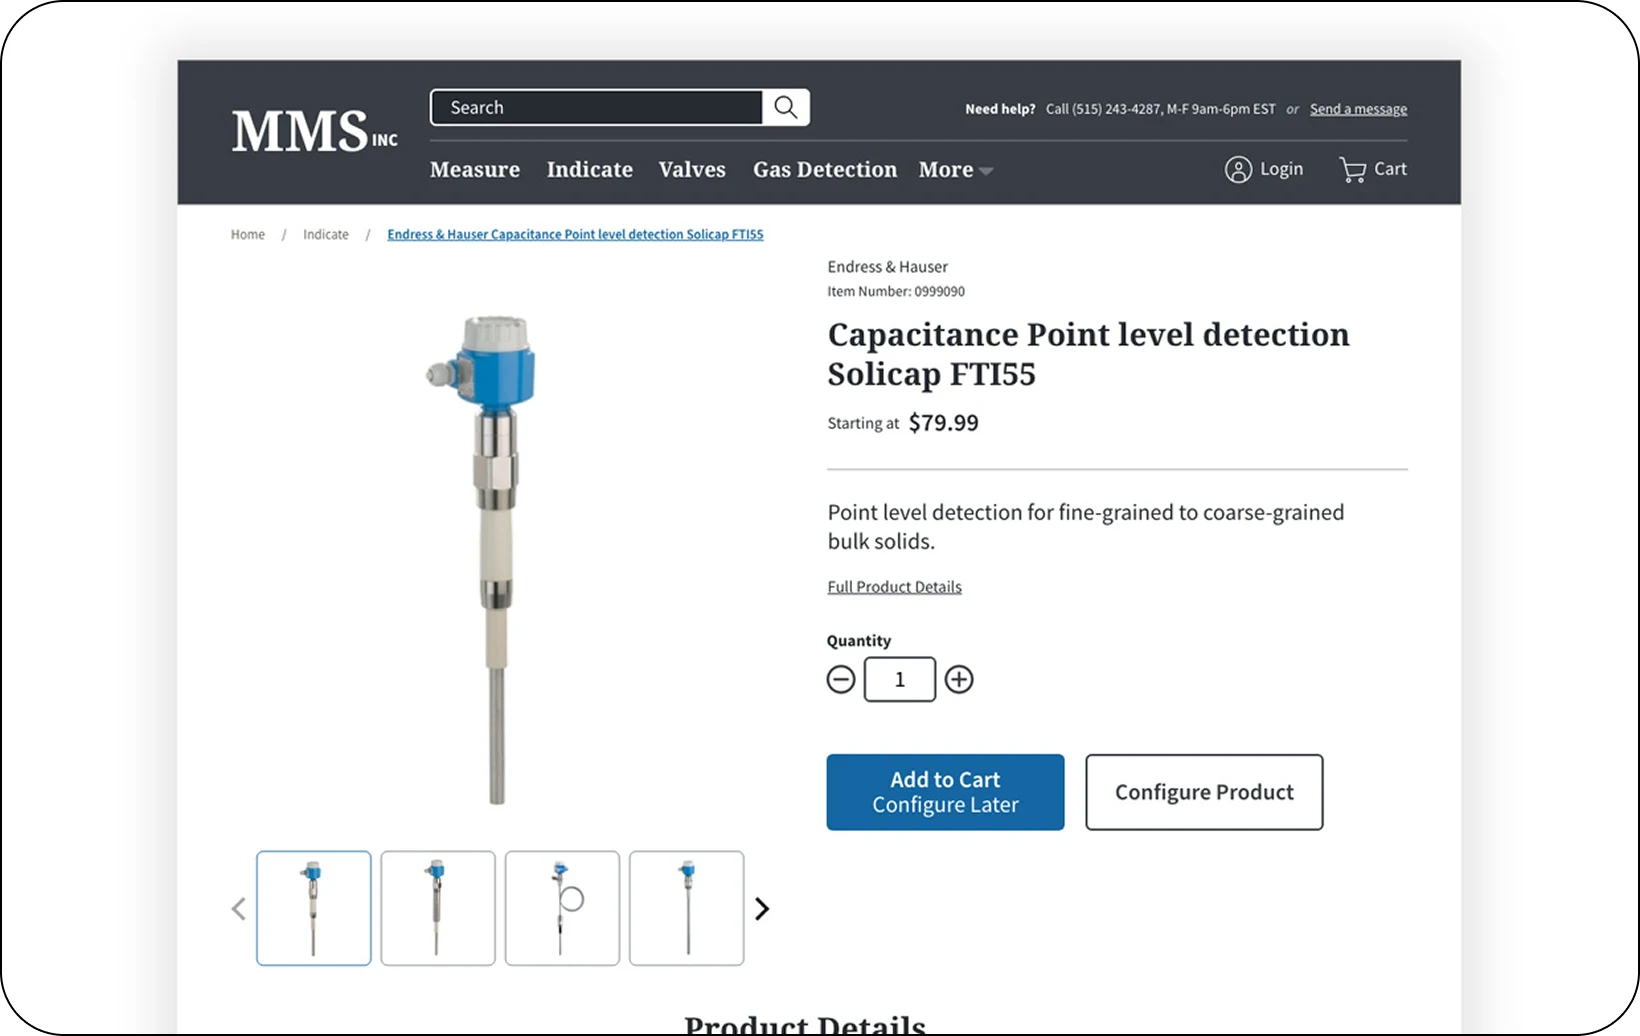Select the third thumbnail with coiled cable

pyautogui.click(x=562, y=908)
